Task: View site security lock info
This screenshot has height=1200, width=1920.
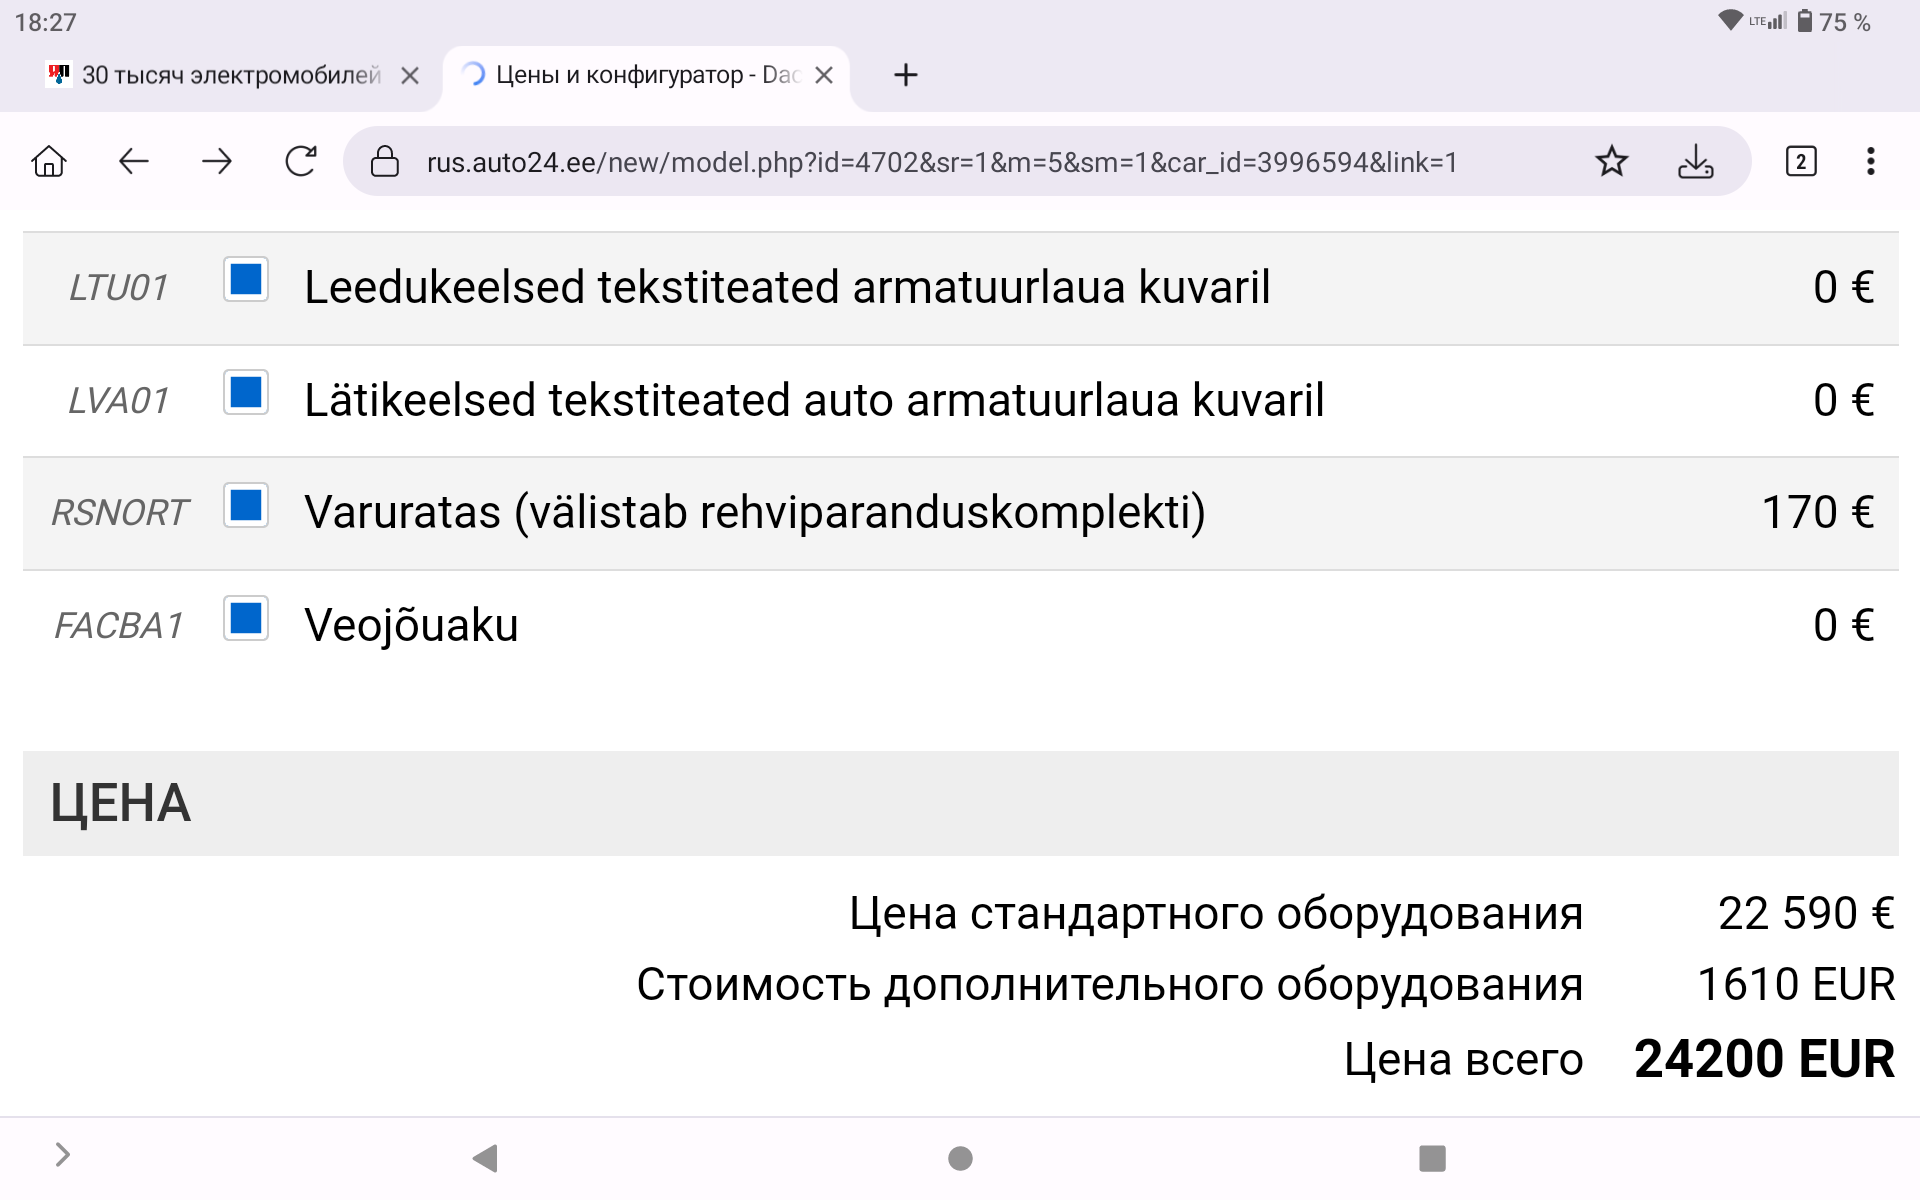Action: [x=385, y=161]
